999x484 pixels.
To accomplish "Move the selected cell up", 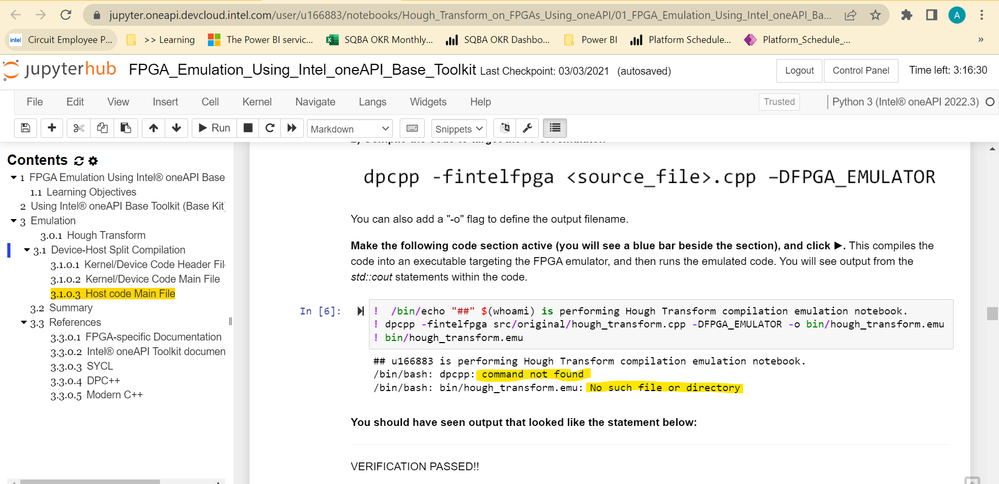I will coord(153,128).
